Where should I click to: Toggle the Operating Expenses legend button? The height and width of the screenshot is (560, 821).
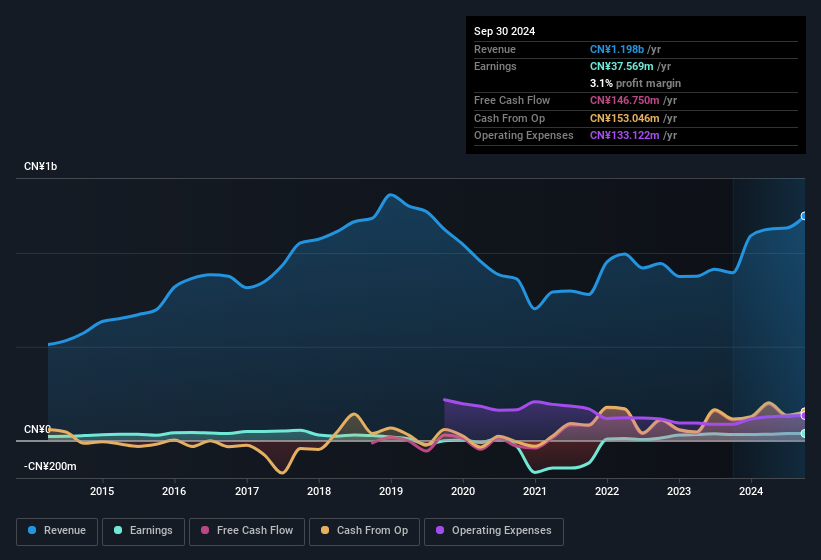(x=493, y=531)
